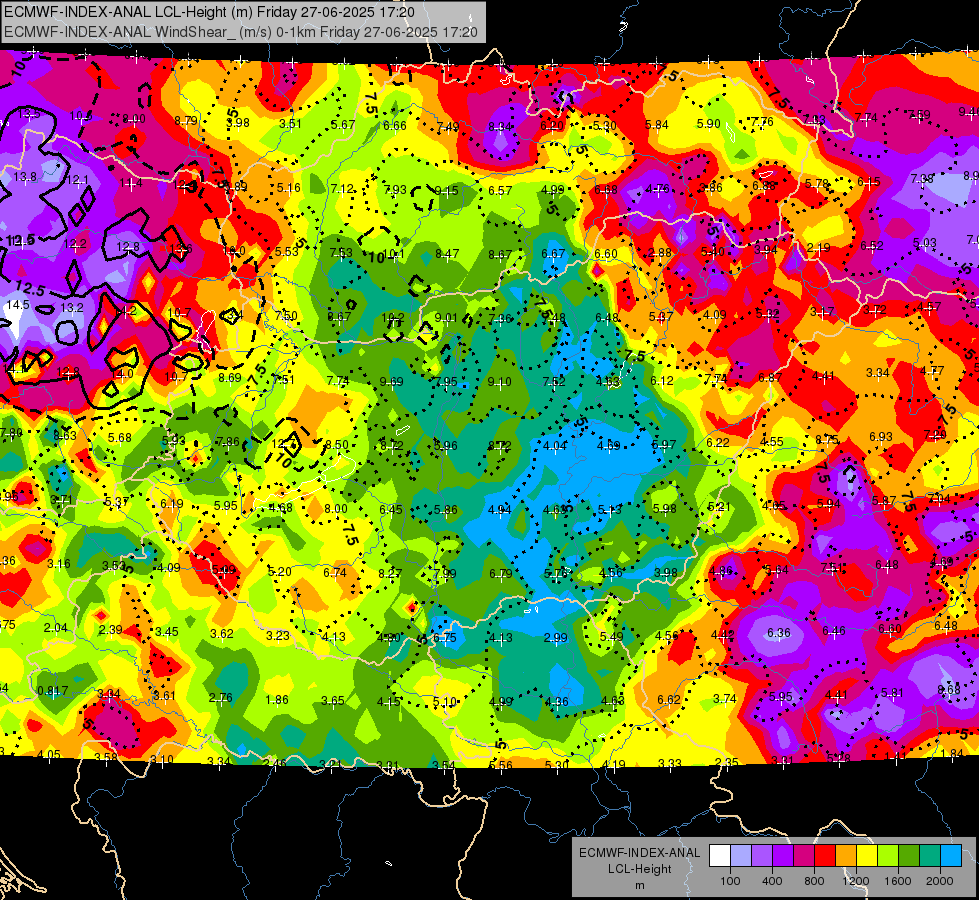Image resolution: width=979 pixels, height=900 pixels.
Task: Click the legend tick label 2000
Action: pos(940,881)
